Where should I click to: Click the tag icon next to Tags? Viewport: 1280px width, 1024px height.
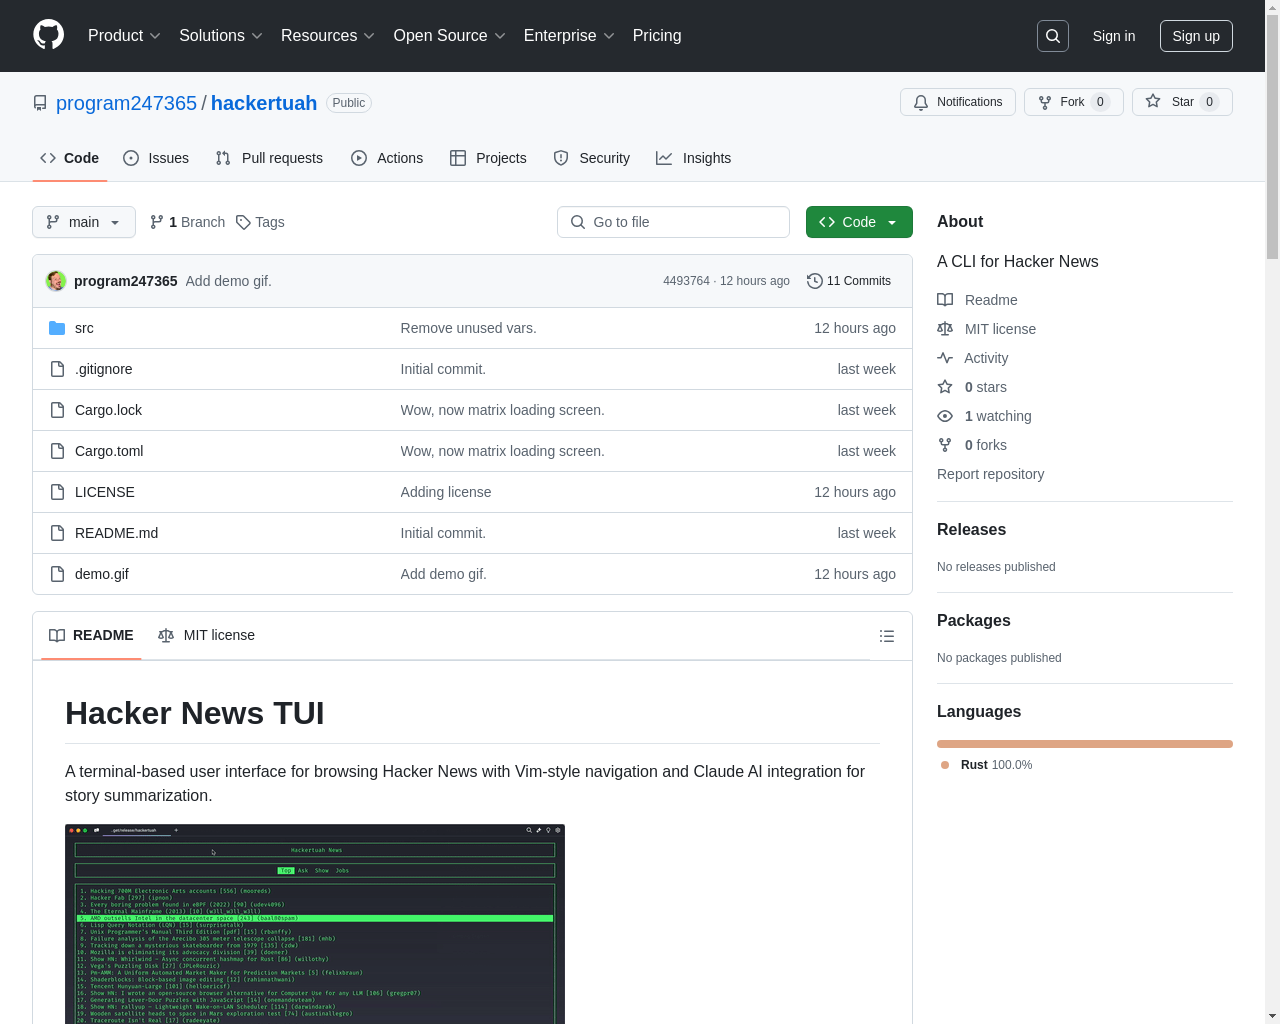(243, 222)
